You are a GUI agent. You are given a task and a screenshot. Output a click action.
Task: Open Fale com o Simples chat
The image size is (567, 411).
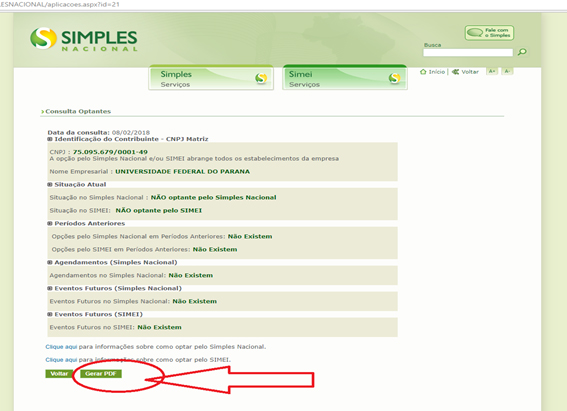tap(489, 33)
